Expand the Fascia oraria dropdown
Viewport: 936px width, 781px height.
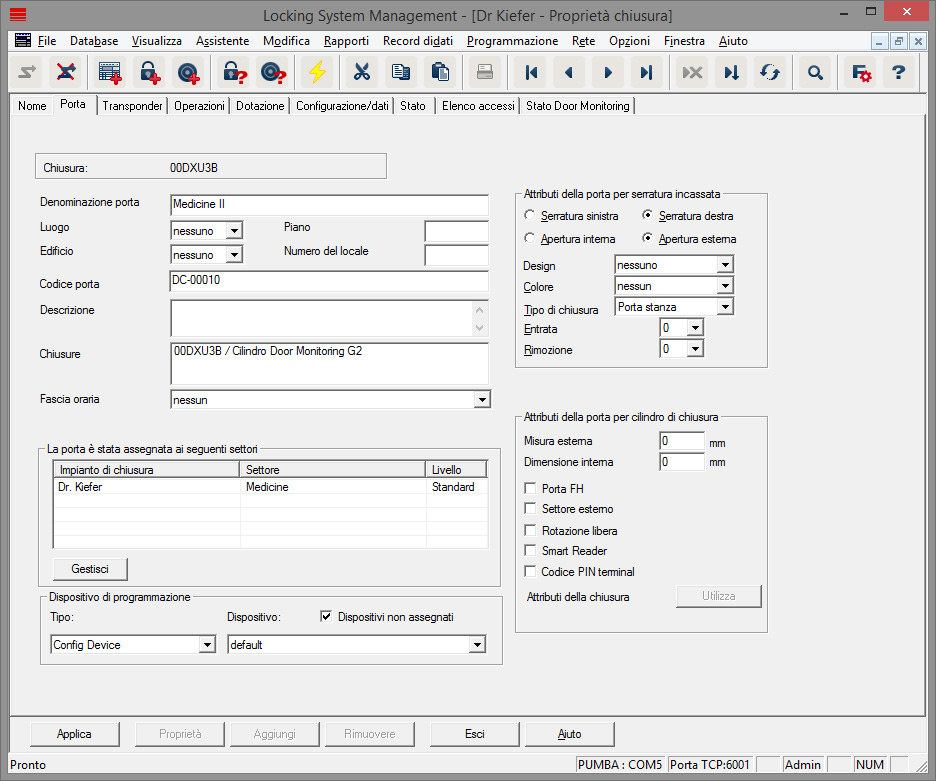pos(482,400)
